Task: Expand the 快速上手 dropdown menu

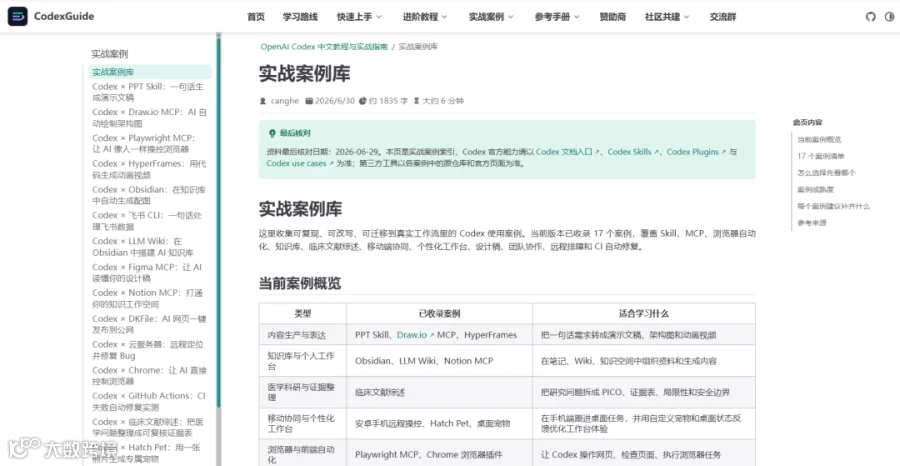Action: tap(359, 17)
